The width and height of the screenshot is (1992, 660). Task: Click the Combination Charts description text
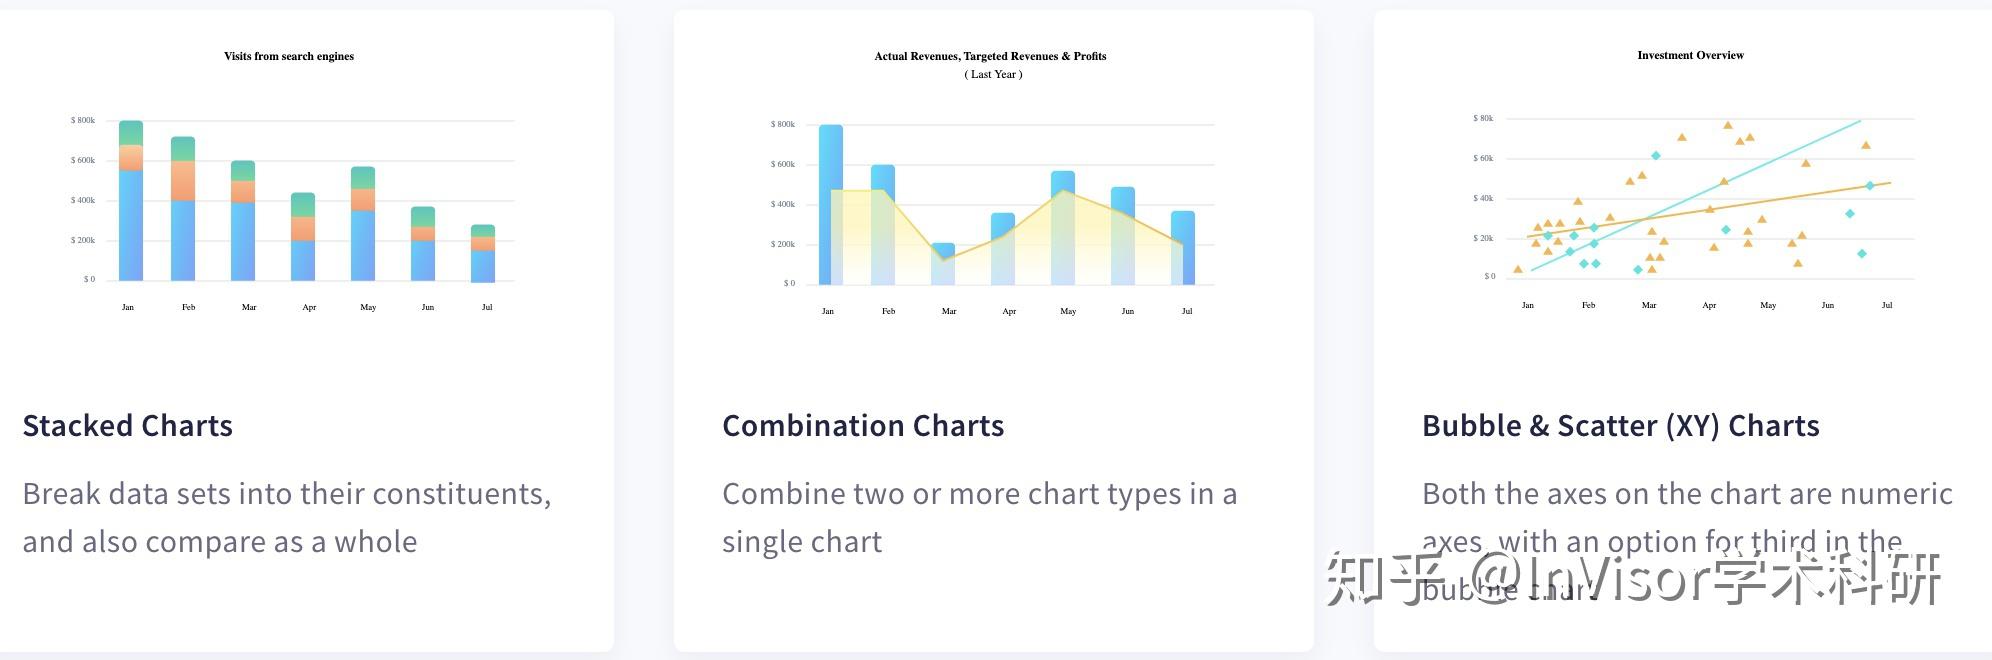click(x=980, y=518)
